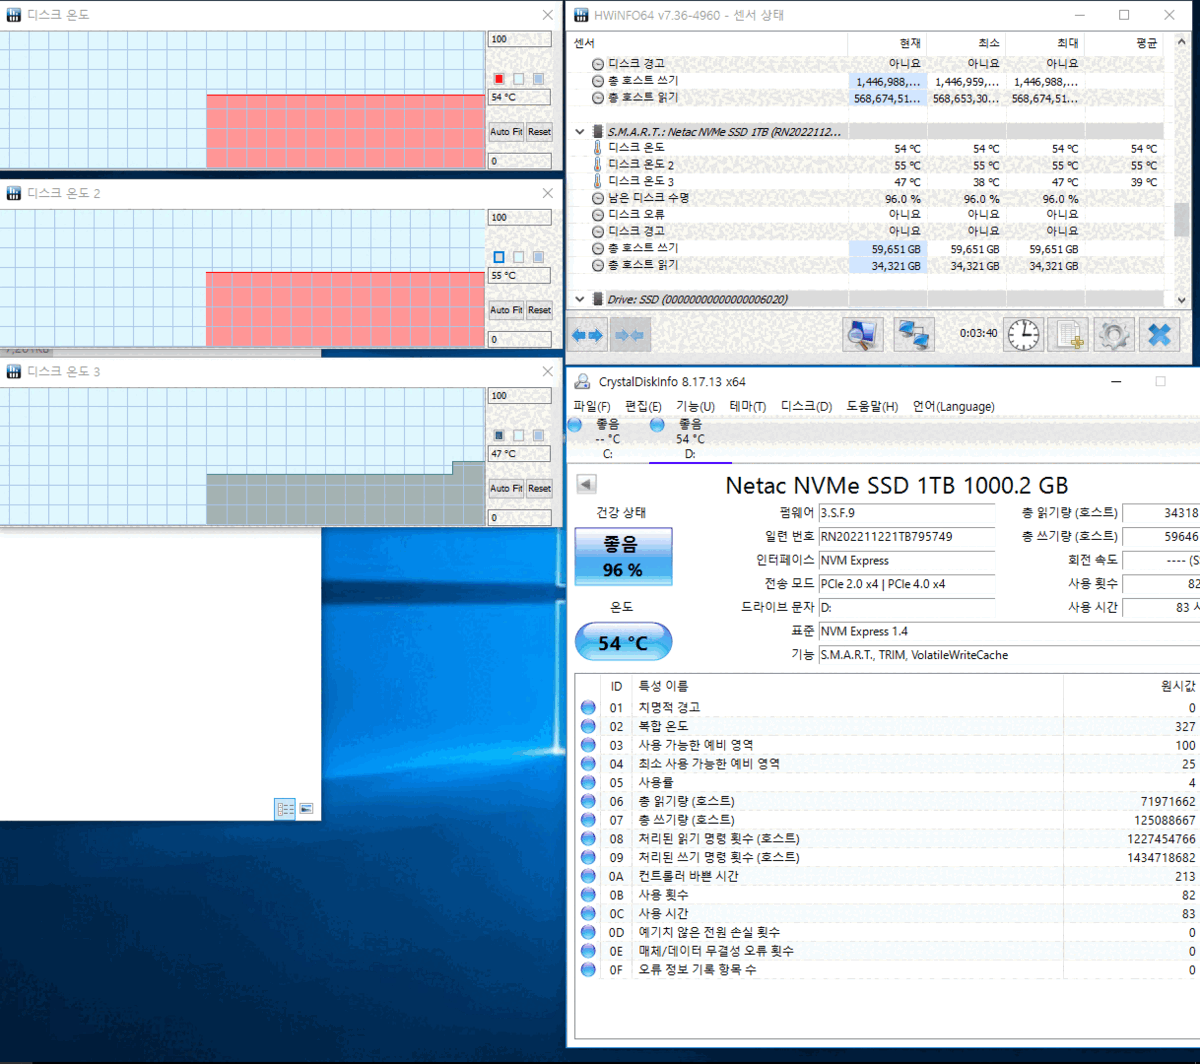The width and height of the screenshot is (1200, 1064).
Task: Open the 디스크(D) menu
Action: click(806, 407)
